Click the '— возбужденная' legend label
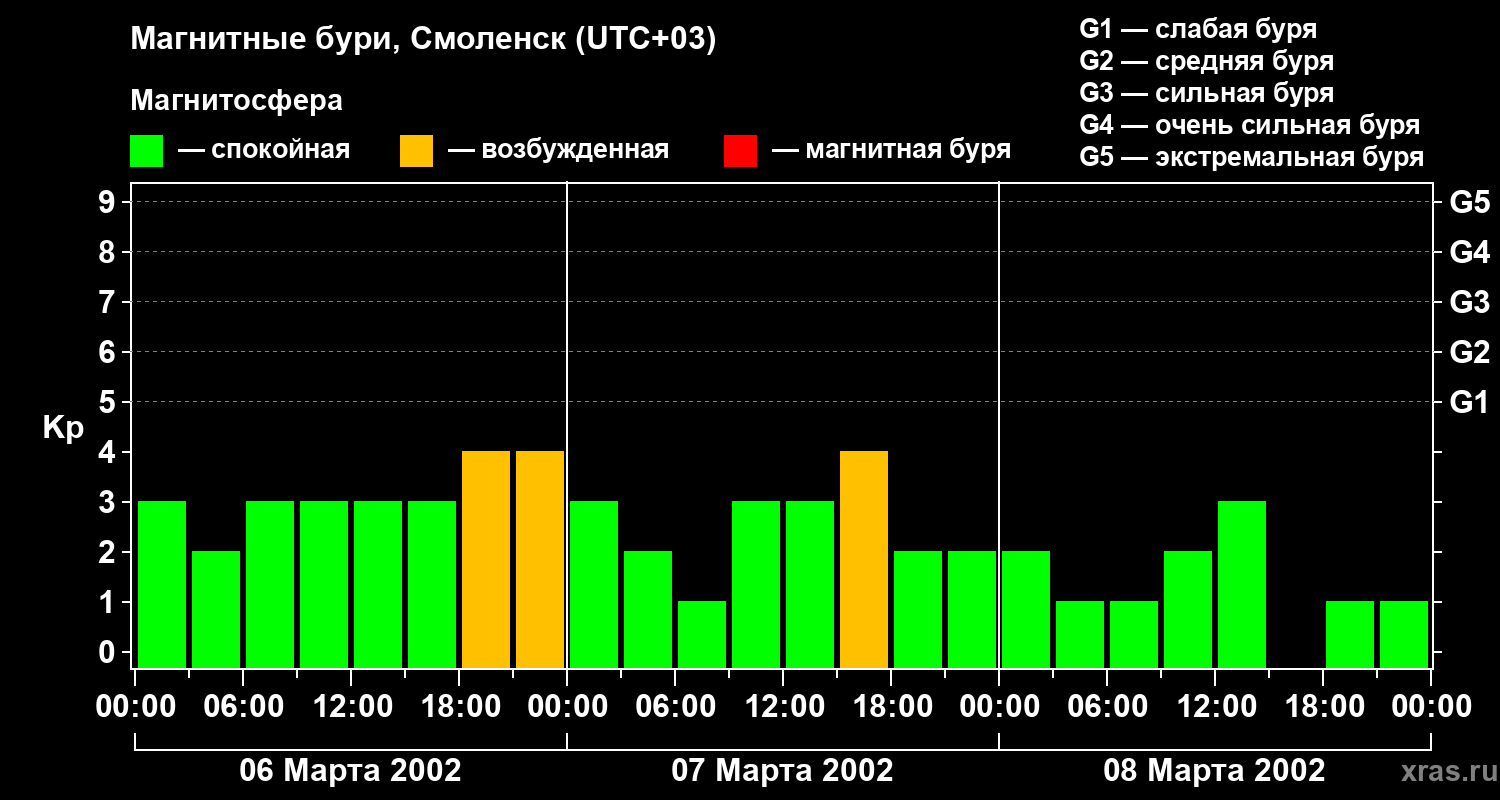This screenshot has height=800, width=1500. tap(558, 151)
